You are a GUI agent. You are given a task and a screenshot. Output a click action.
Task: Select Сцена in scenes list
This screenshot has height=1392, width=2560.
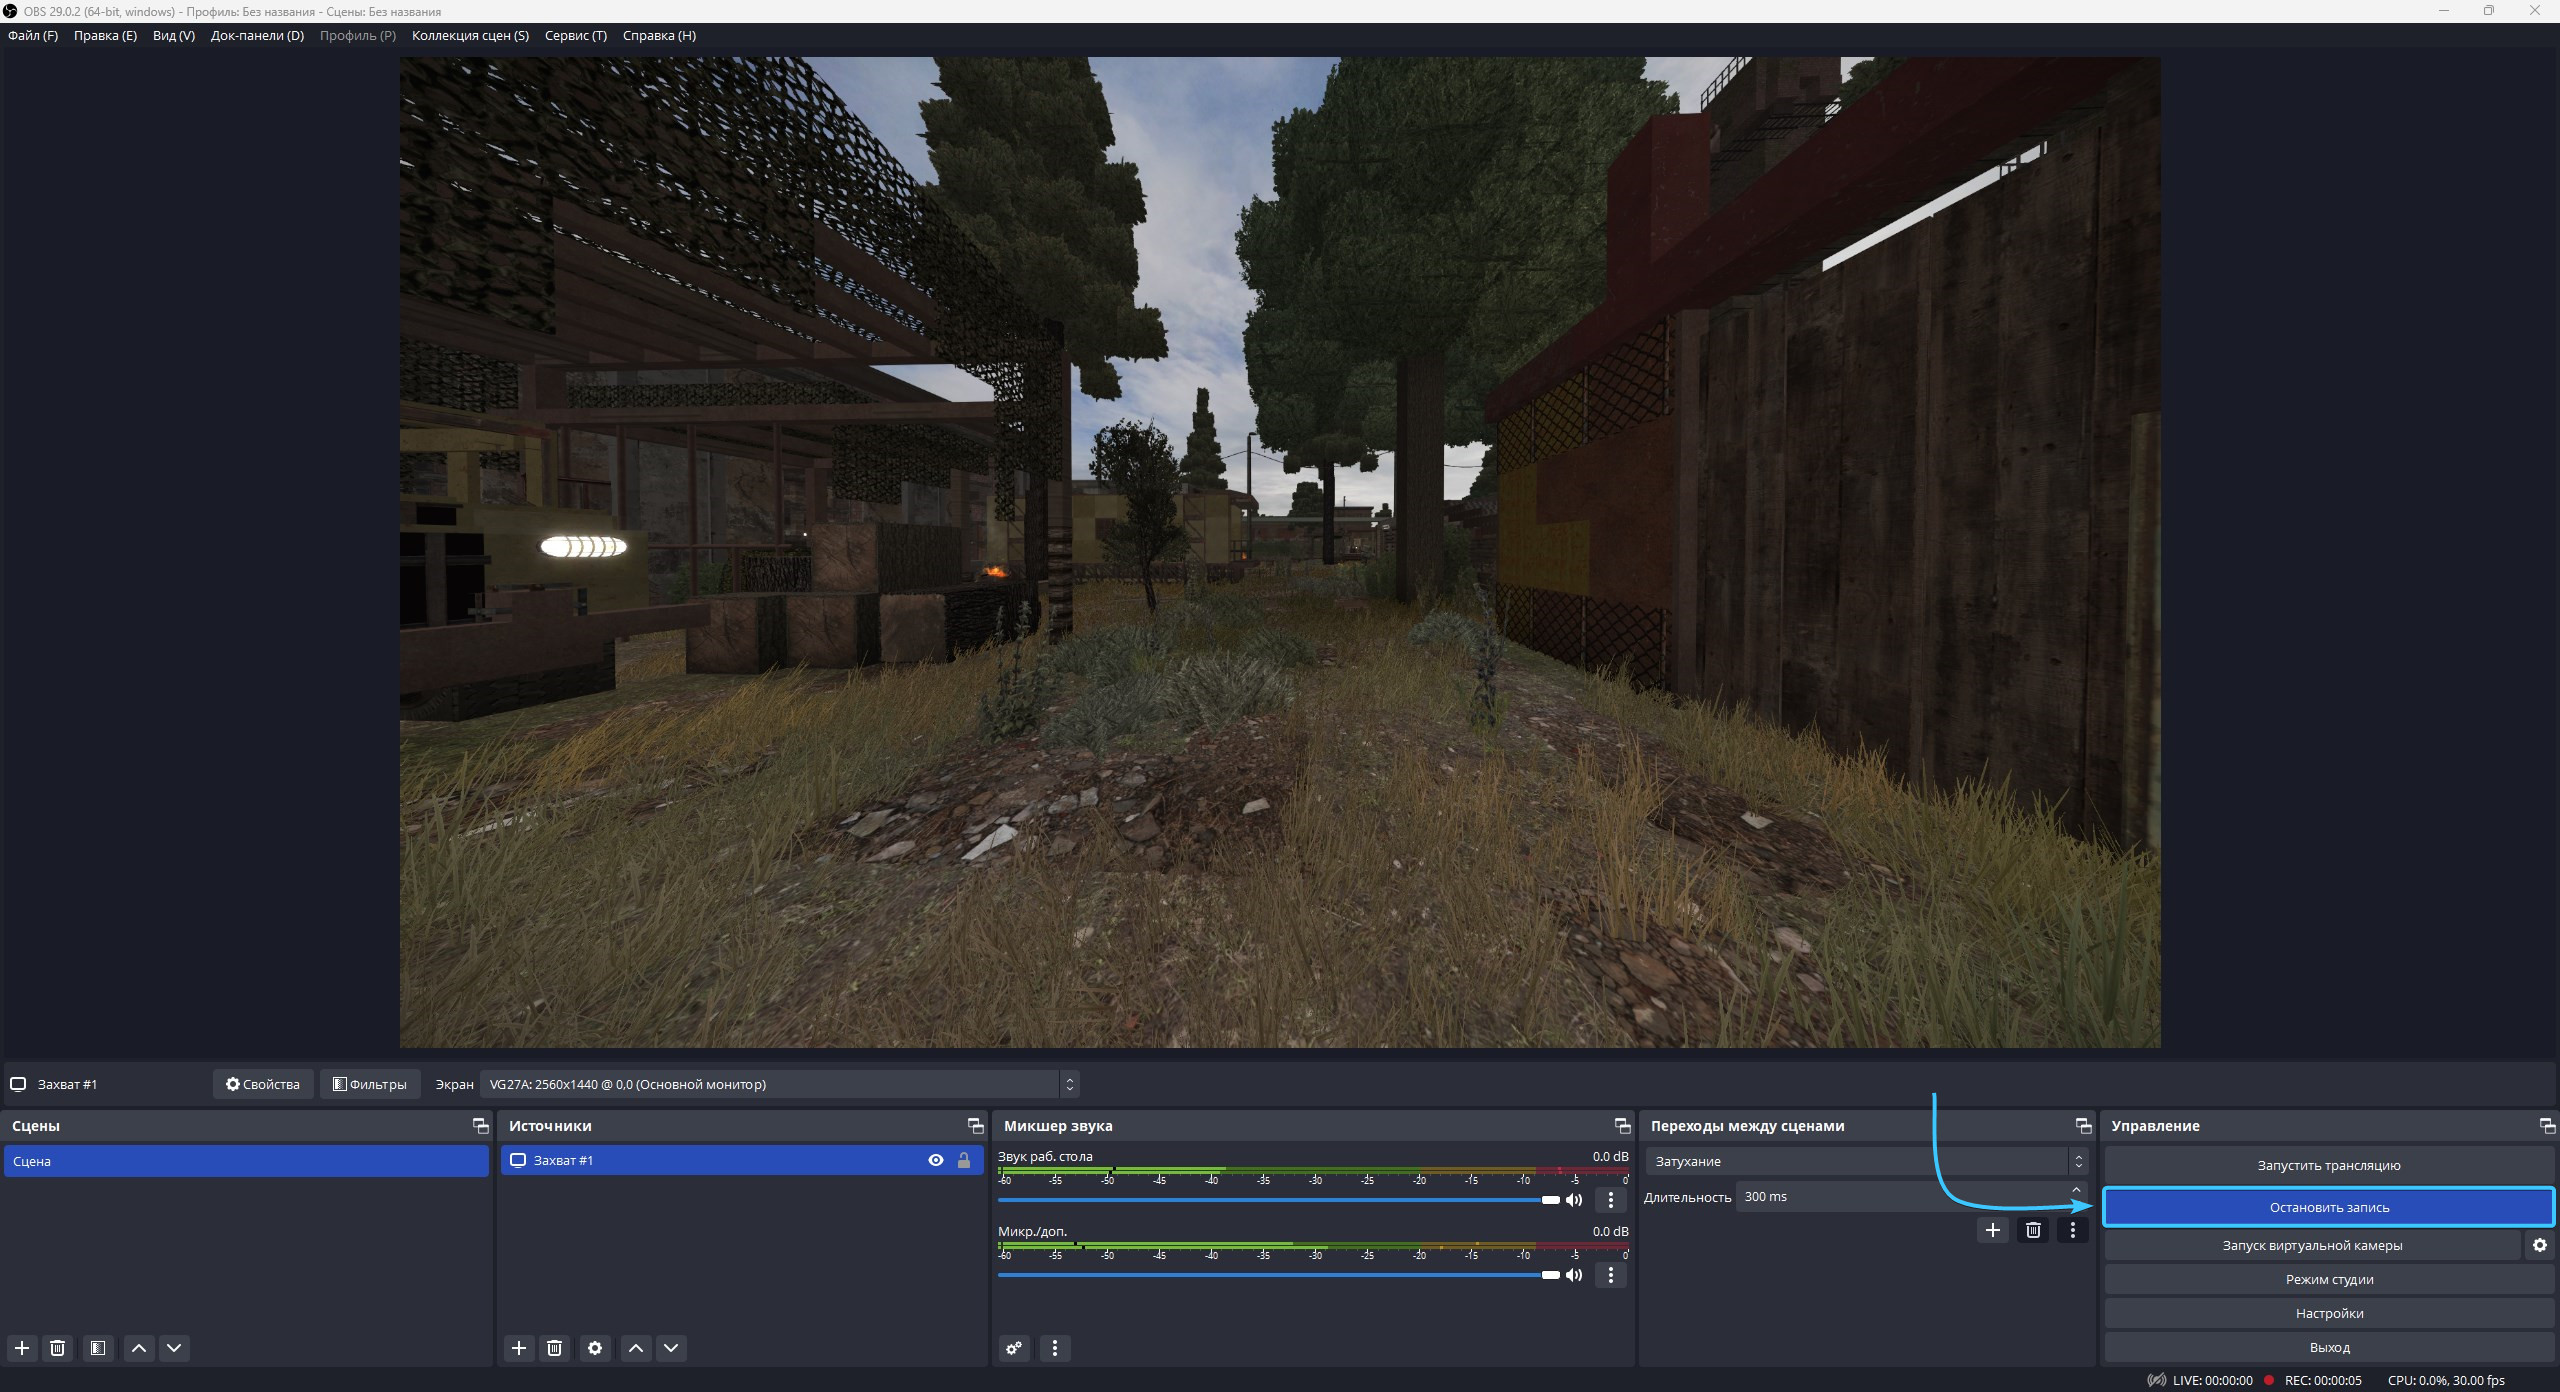point(246,1161)
